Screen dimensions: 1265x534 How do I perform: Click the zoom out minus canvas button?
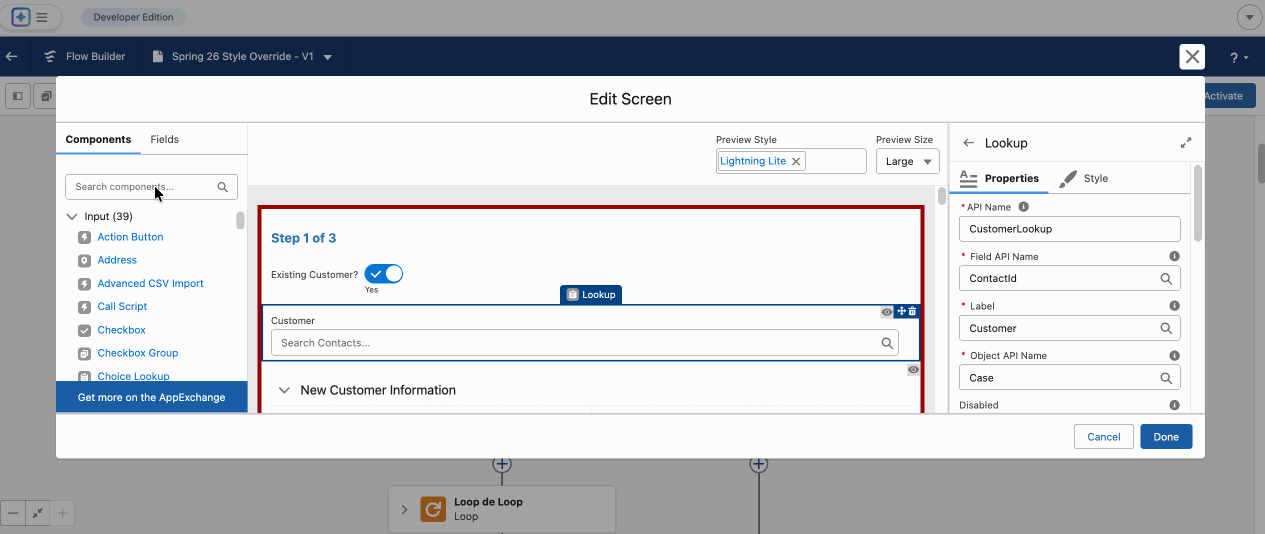(x=13, y=513)
